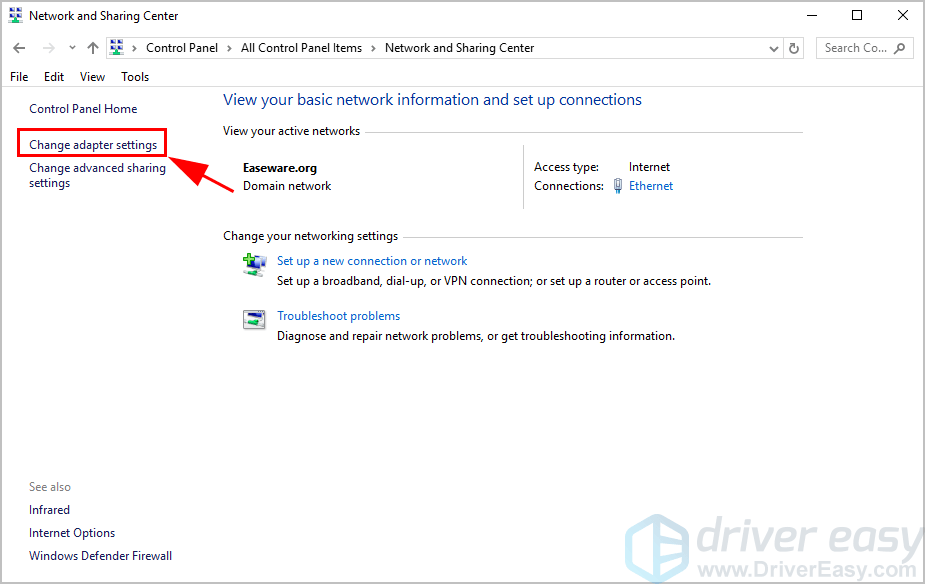
Task: Minimize the Network and Sharing Center window
Action: point(812,15)
